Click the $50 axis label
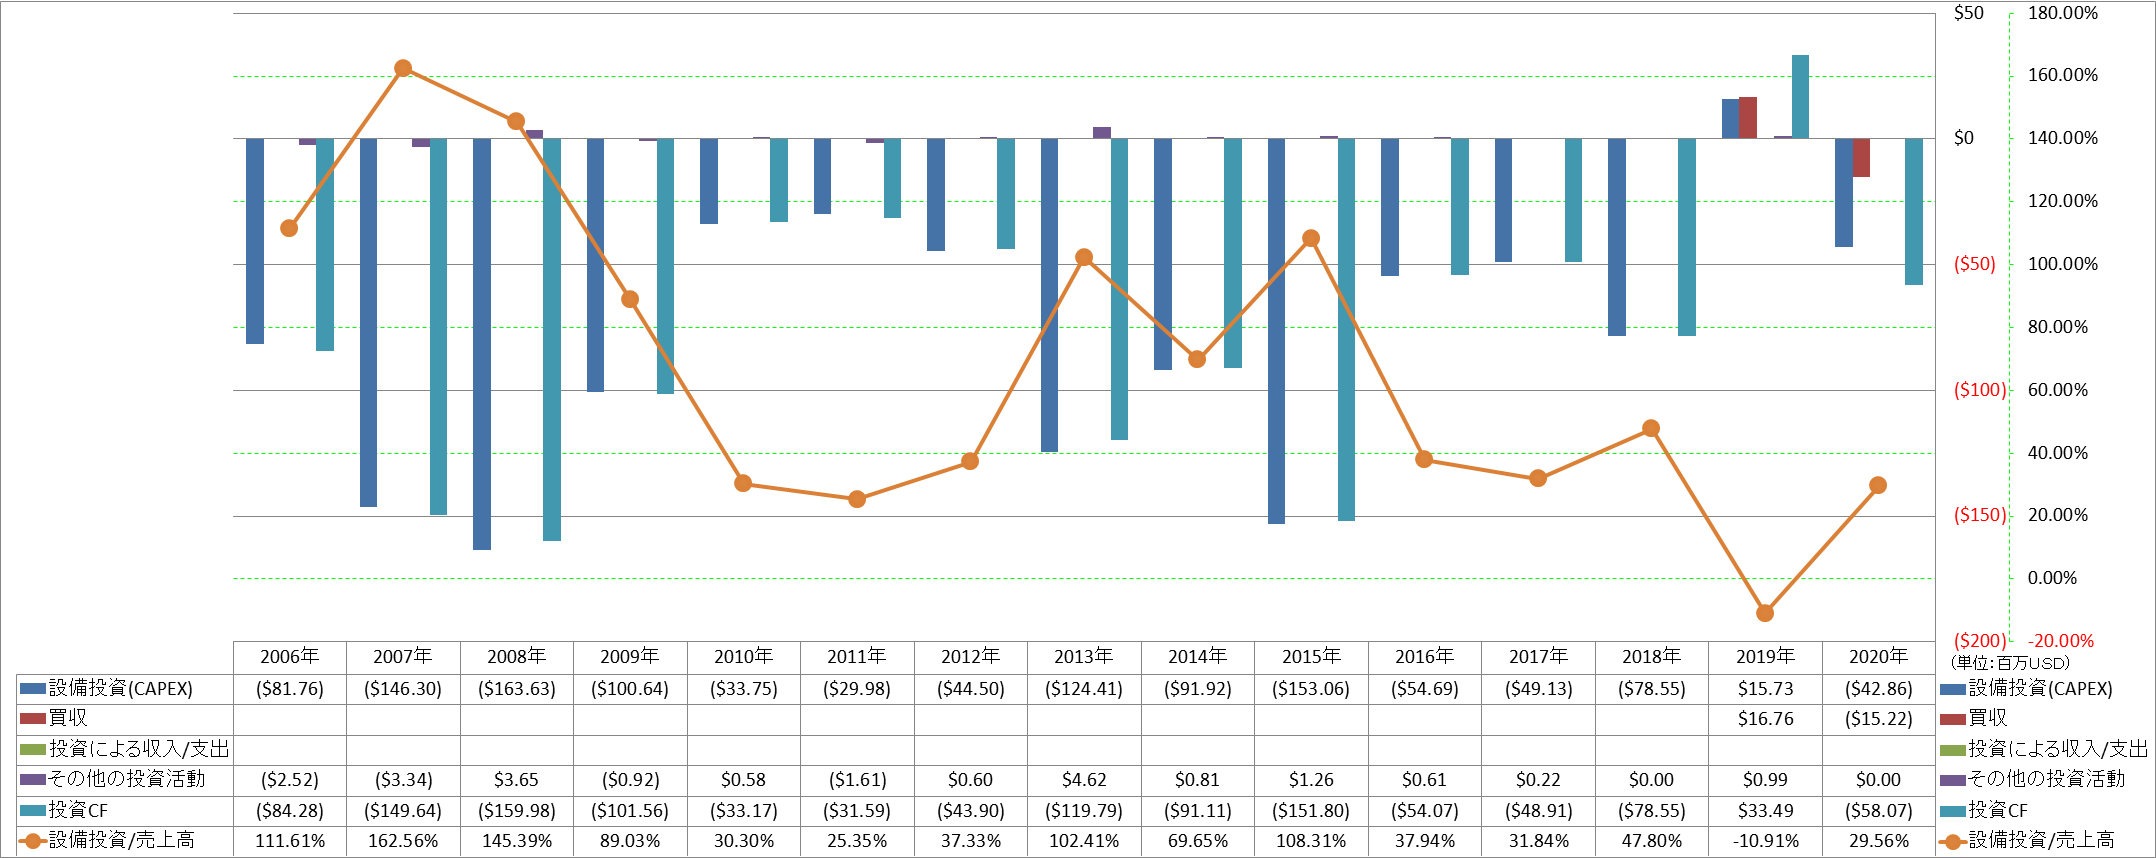The image size is (2156, 858). 1969,13
